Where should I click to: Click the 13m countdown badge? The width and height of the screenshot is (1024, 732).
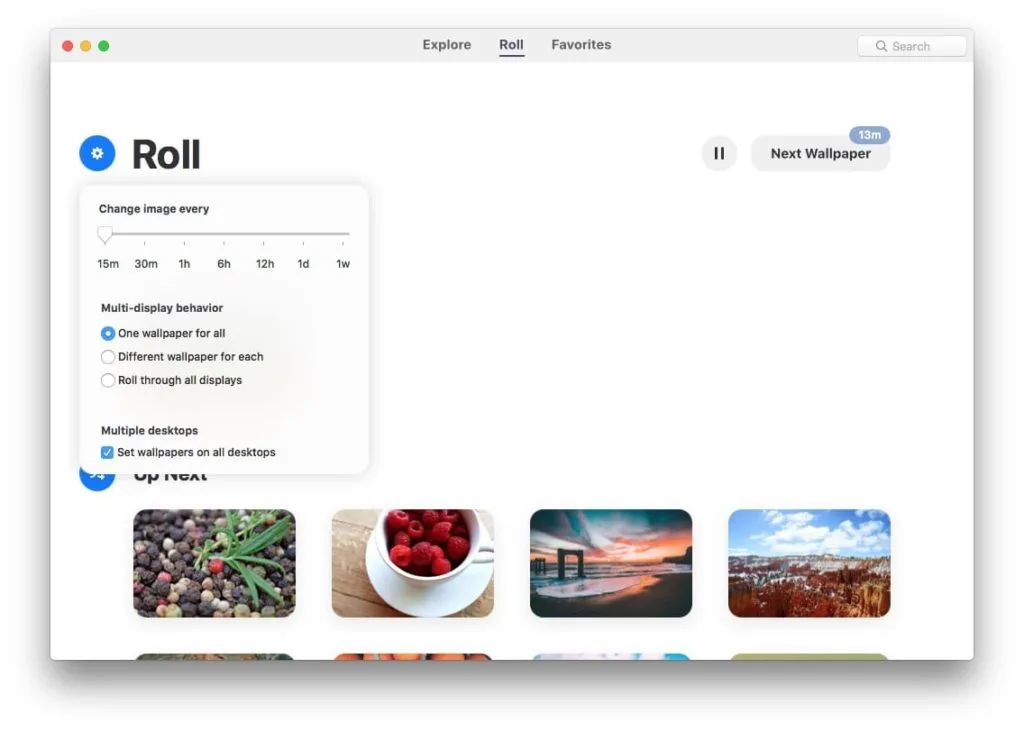(869, 135)
